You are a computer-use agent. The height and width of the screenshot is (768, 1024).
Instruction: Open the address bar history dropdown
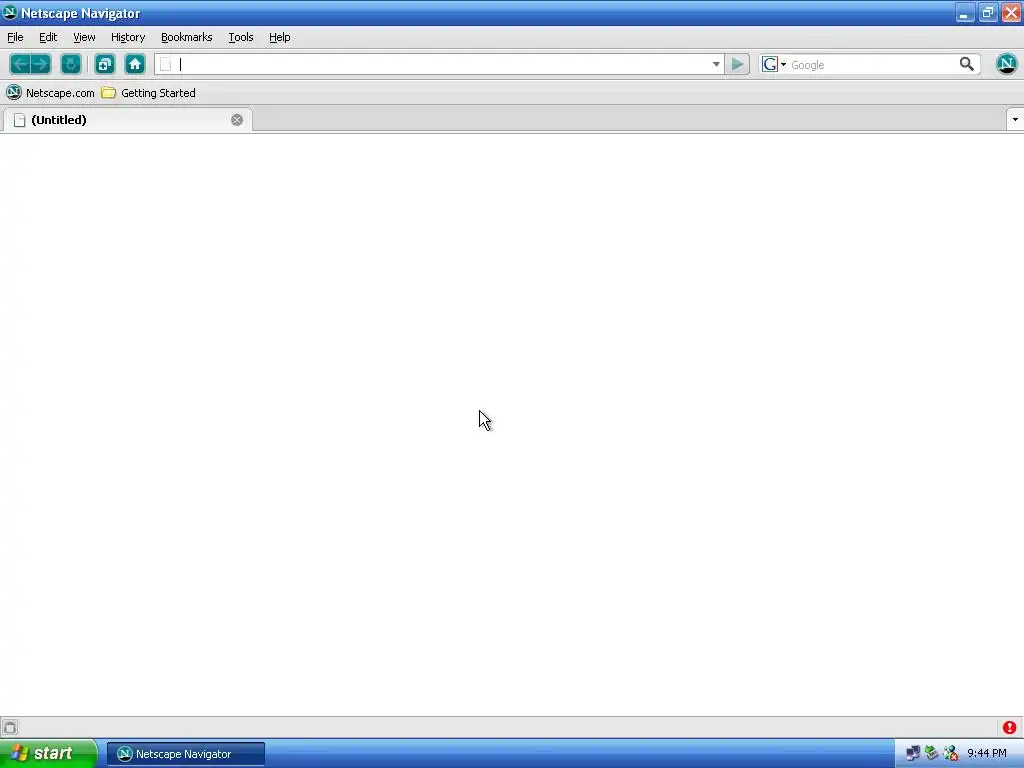[716, 64]
